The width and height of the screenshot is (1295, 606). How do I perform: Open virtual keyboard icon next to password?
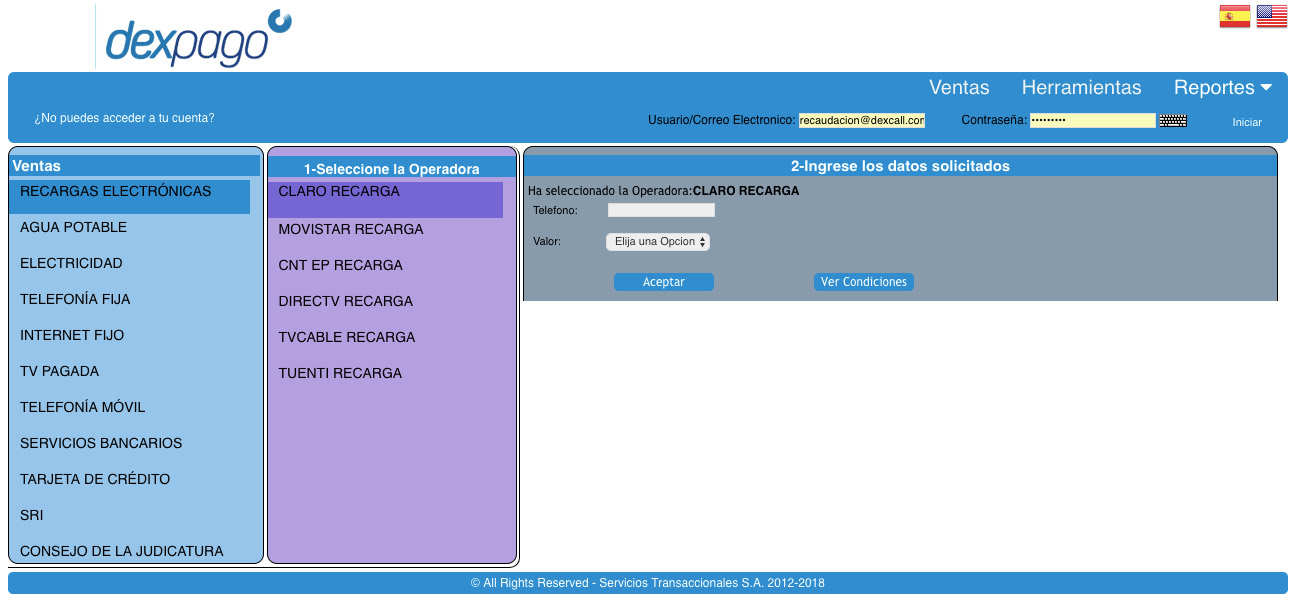coord(1173,121)
